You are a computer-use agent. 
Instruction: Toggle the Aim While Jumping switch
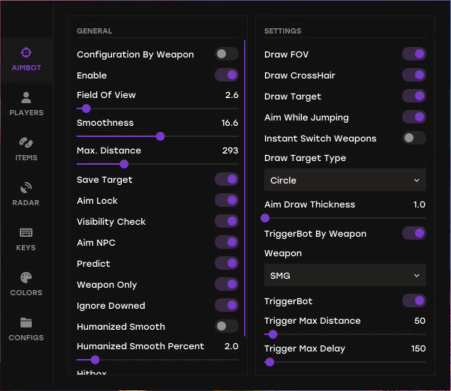pos(414,117)
